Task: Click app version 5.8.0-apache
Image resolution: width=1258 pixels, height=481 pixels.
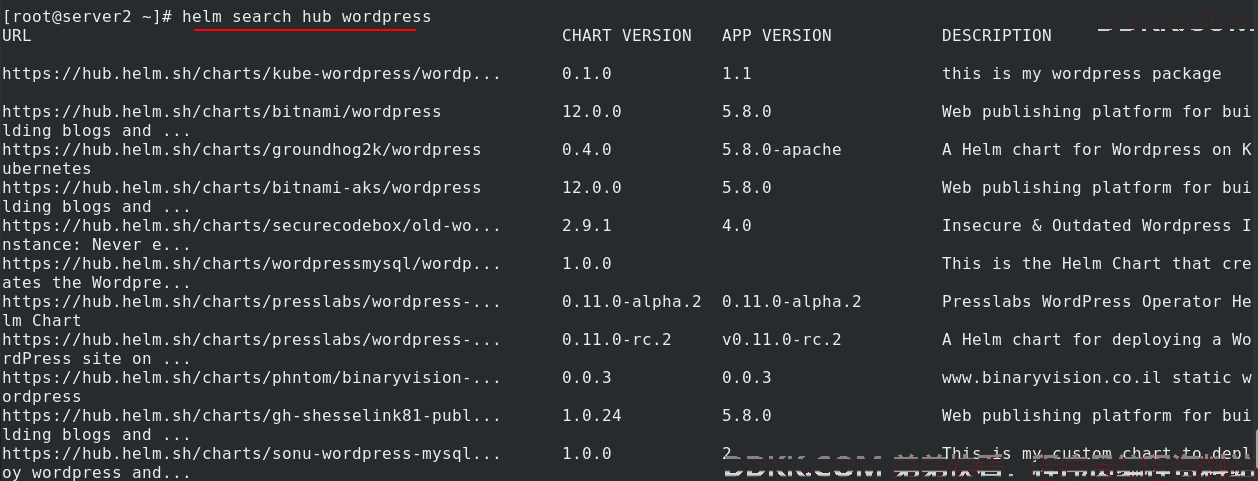Action: tap(782, 149)
